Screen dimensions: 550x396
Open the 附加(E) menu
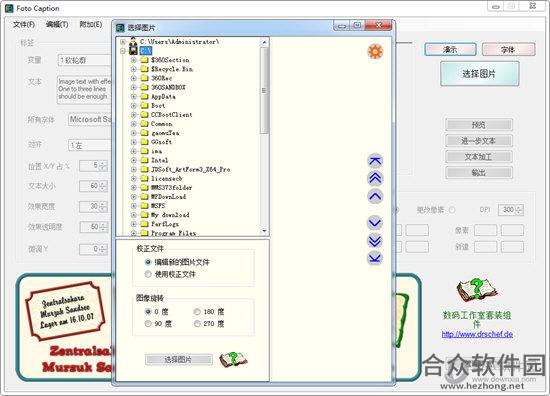tap(90, 24)
